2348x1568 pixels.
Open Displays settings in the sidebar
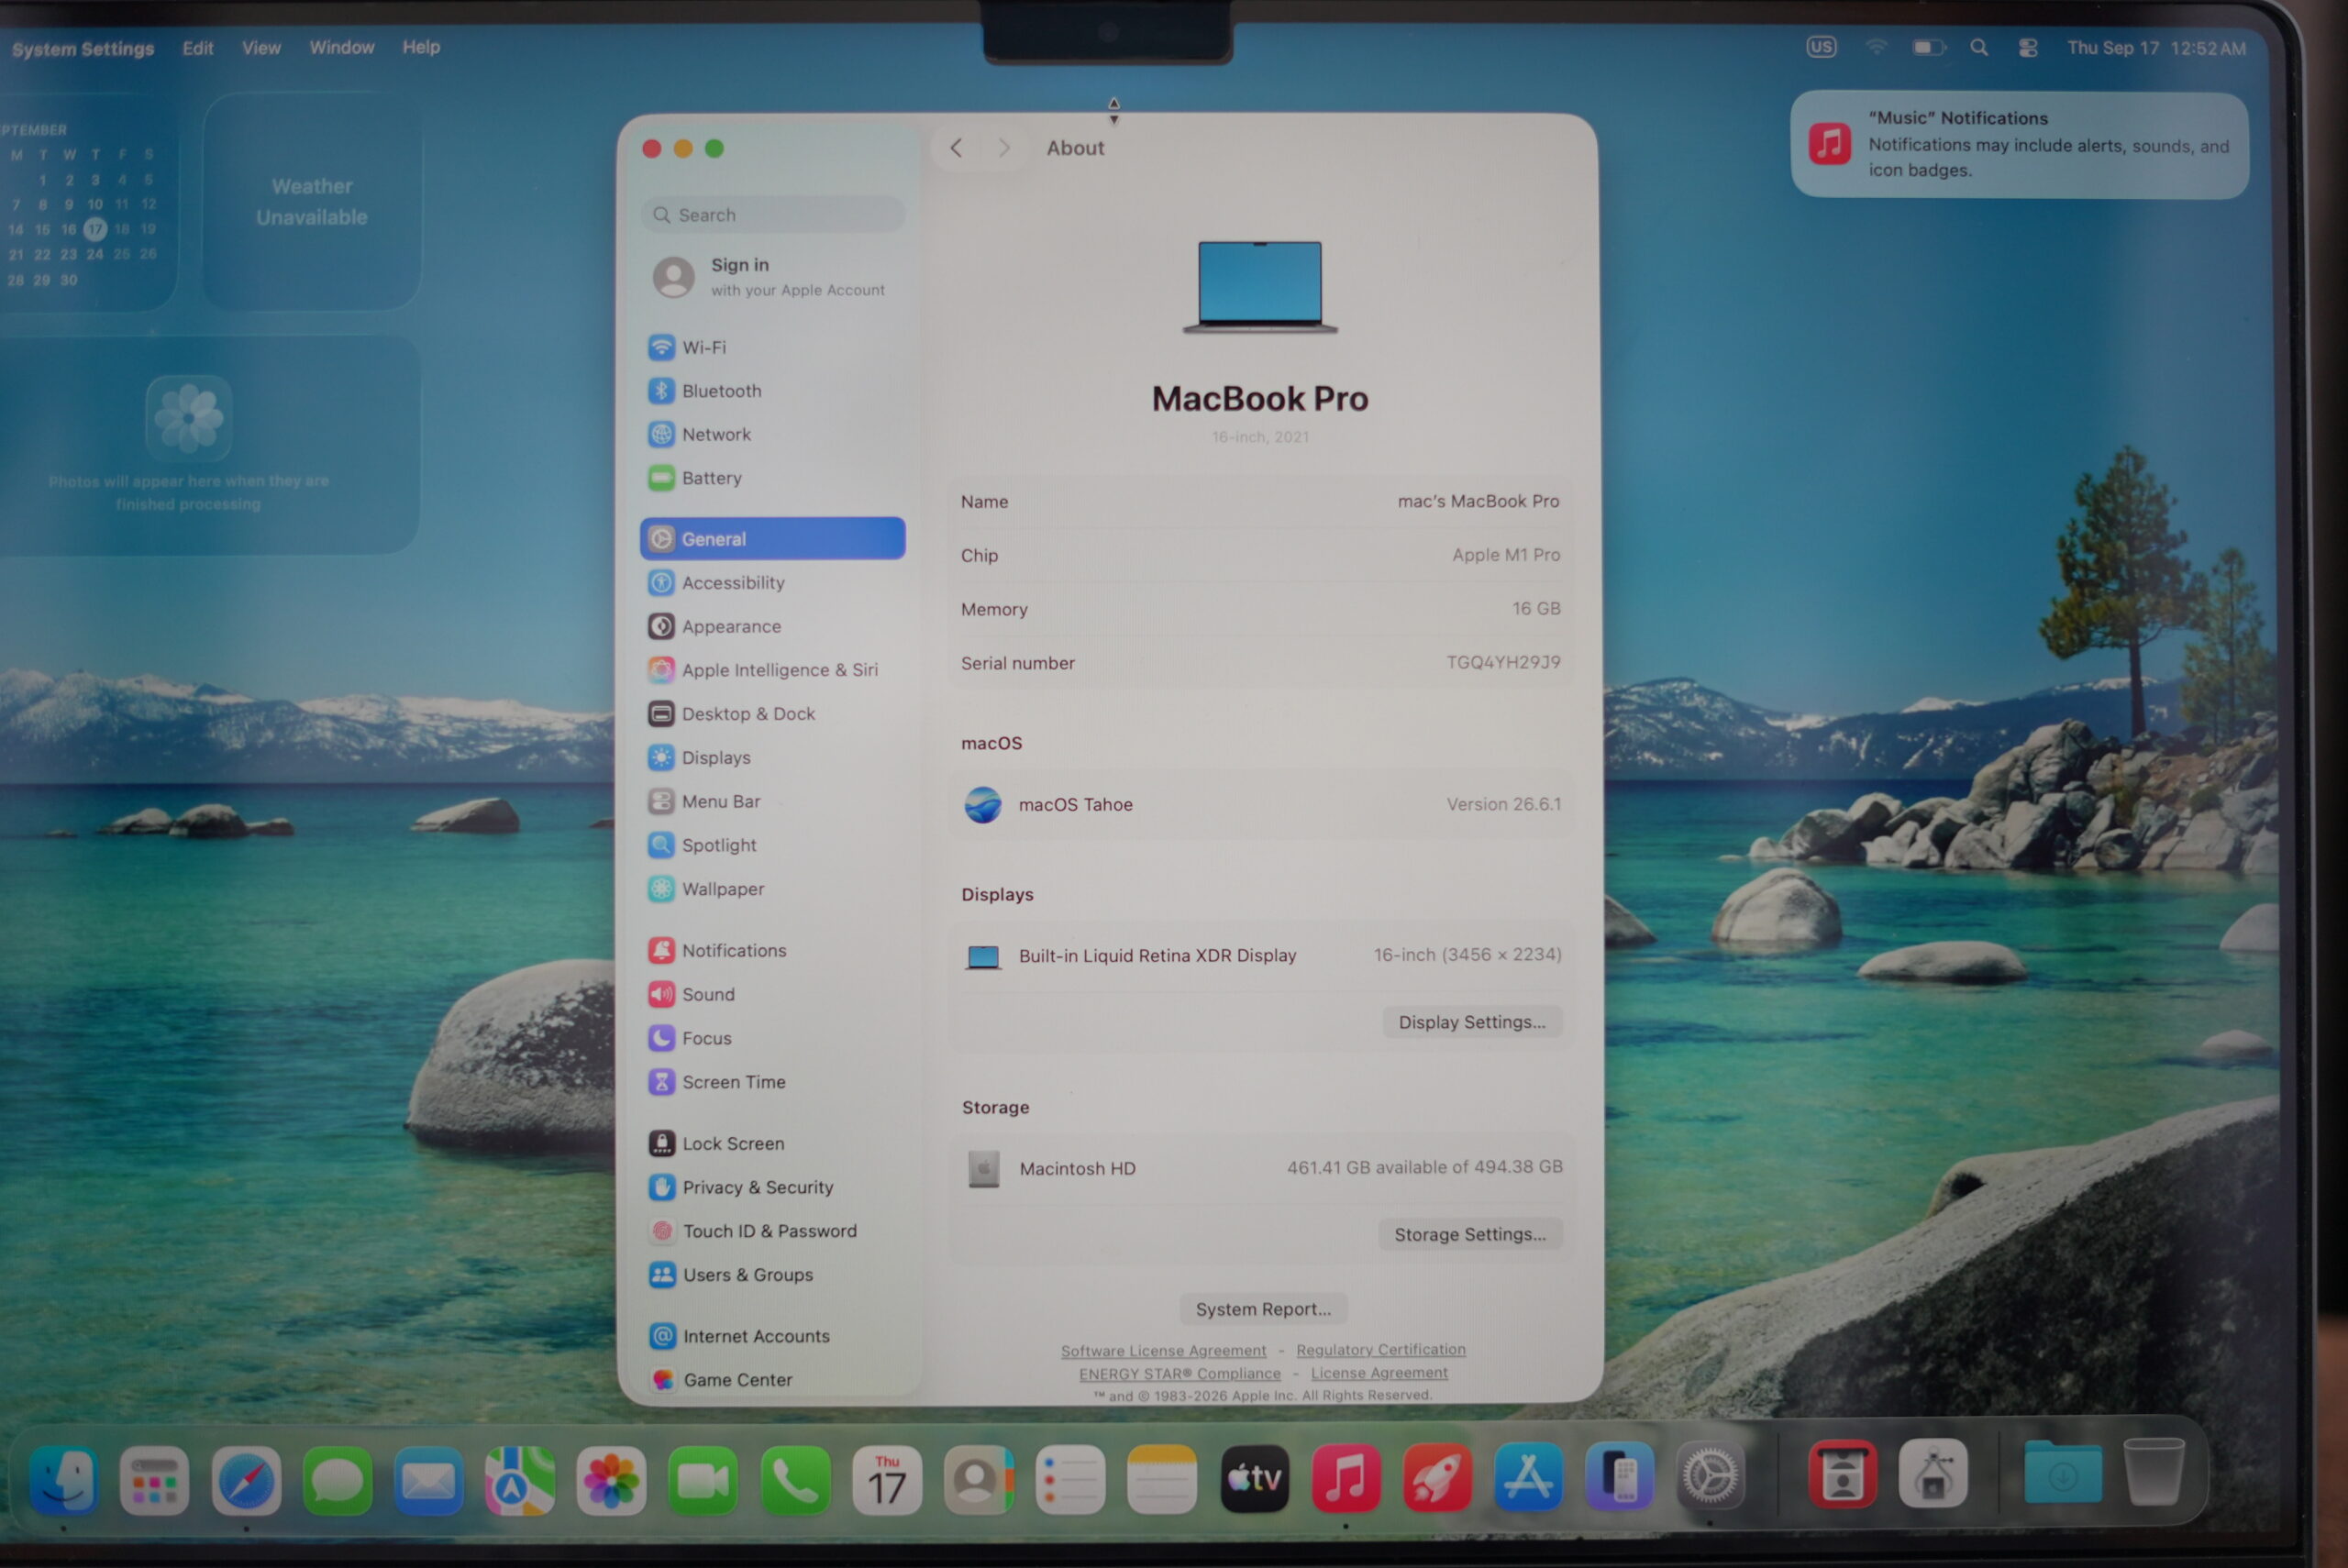point(772,758)
